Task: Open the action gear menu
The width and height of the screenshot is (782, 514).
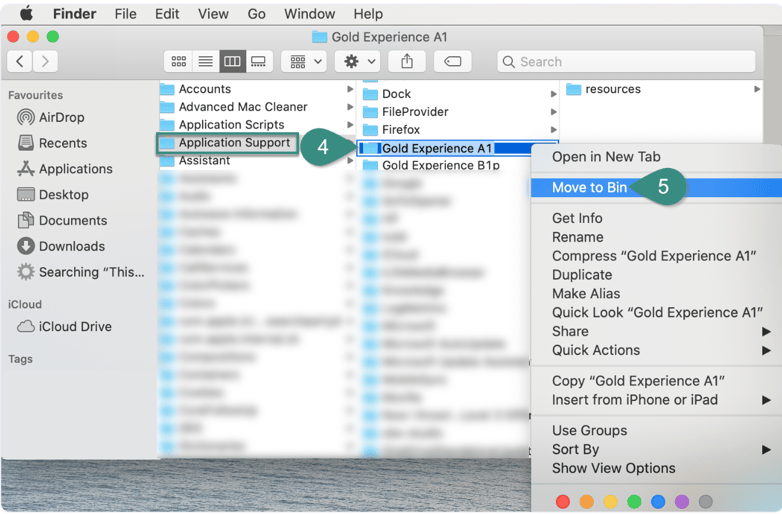Action: (358, 61)
